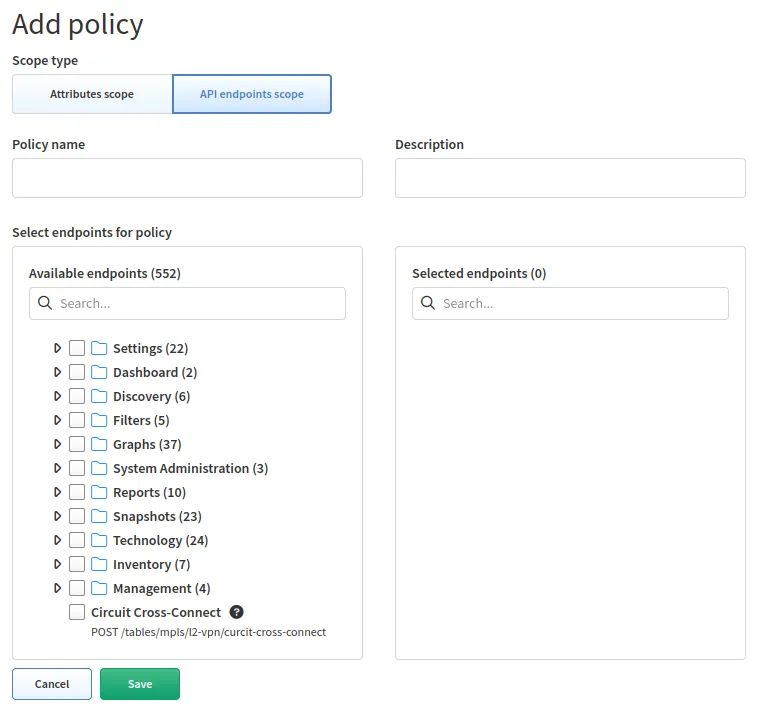Click the Technology folder icon
Viewport: 758px width, 713px height.
99,540
